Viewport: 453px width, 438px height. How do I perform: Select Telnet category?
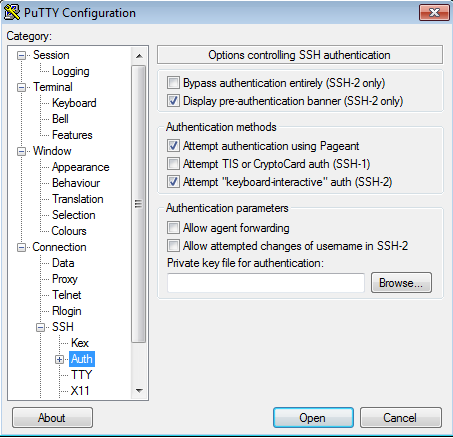[x=66, y=295]
